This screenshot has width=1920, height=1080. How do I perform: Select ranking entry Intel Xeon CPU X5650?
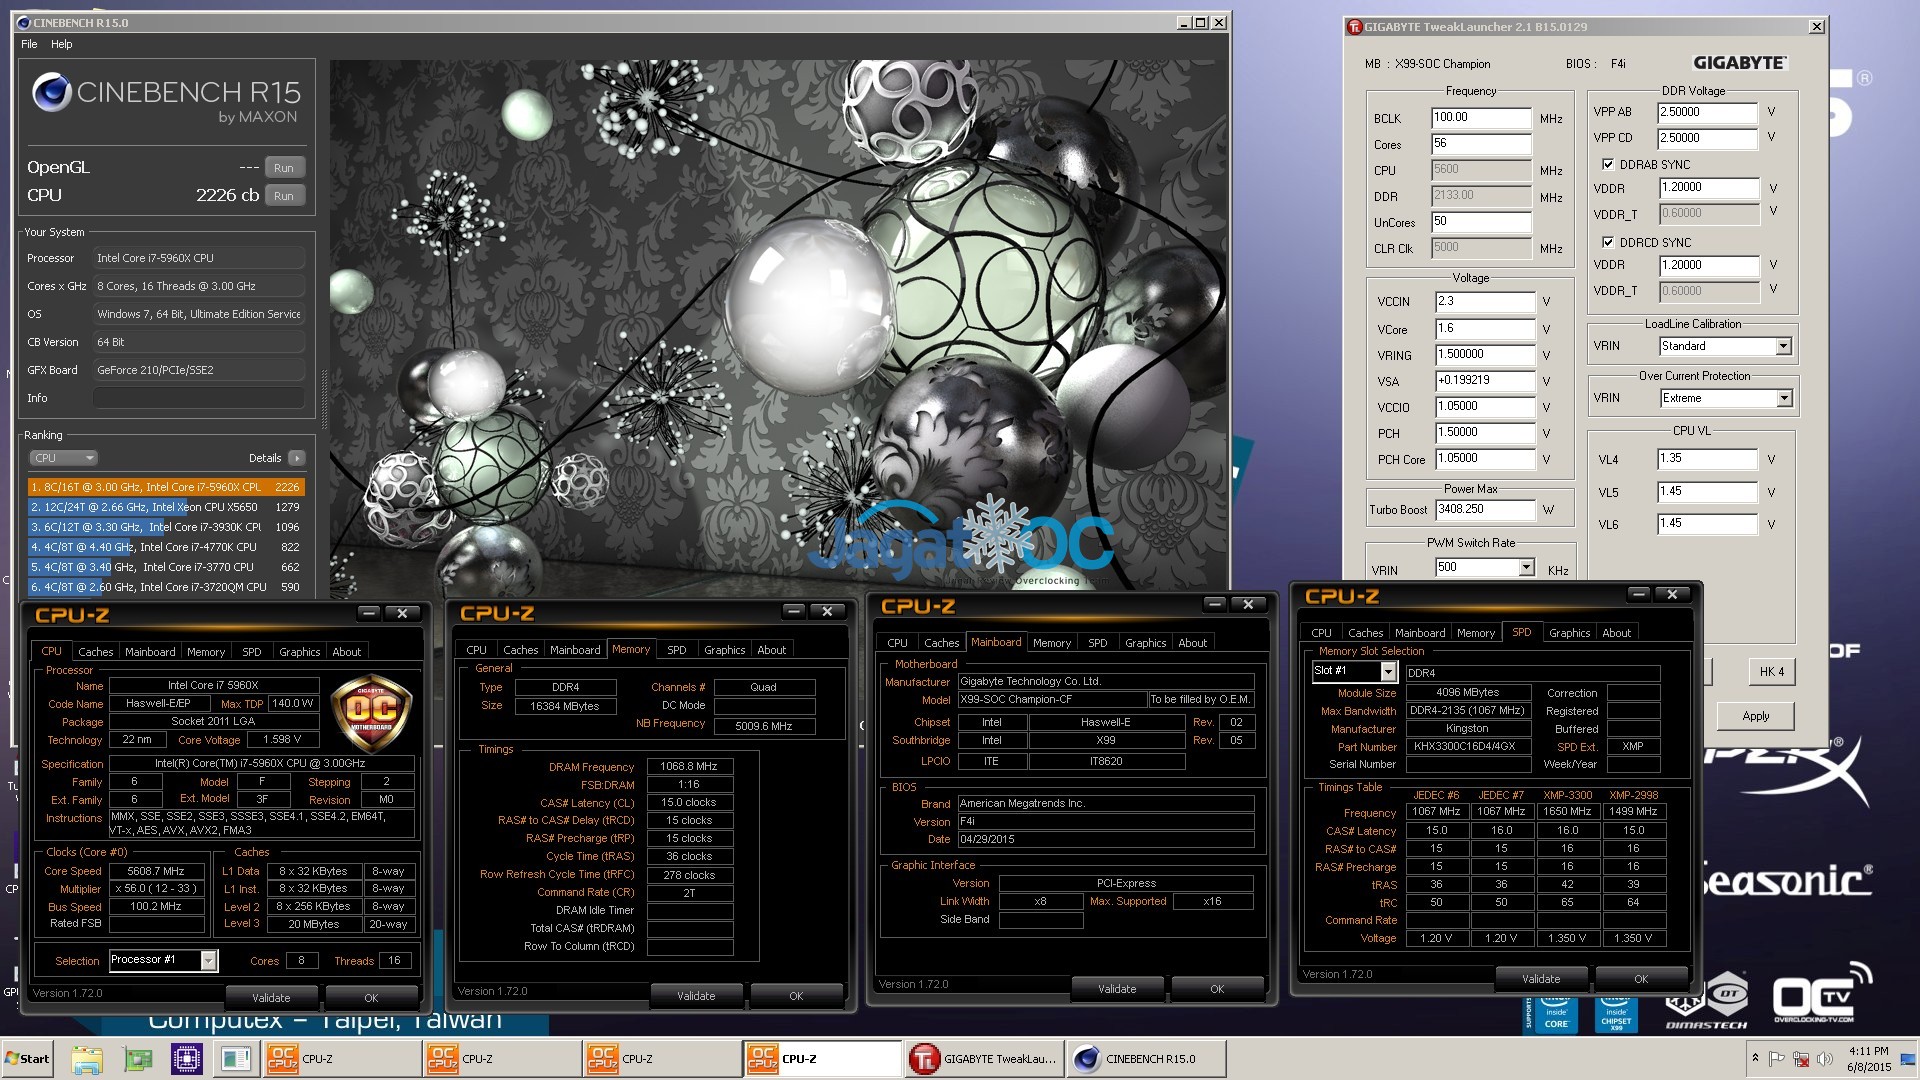[166, 507]
